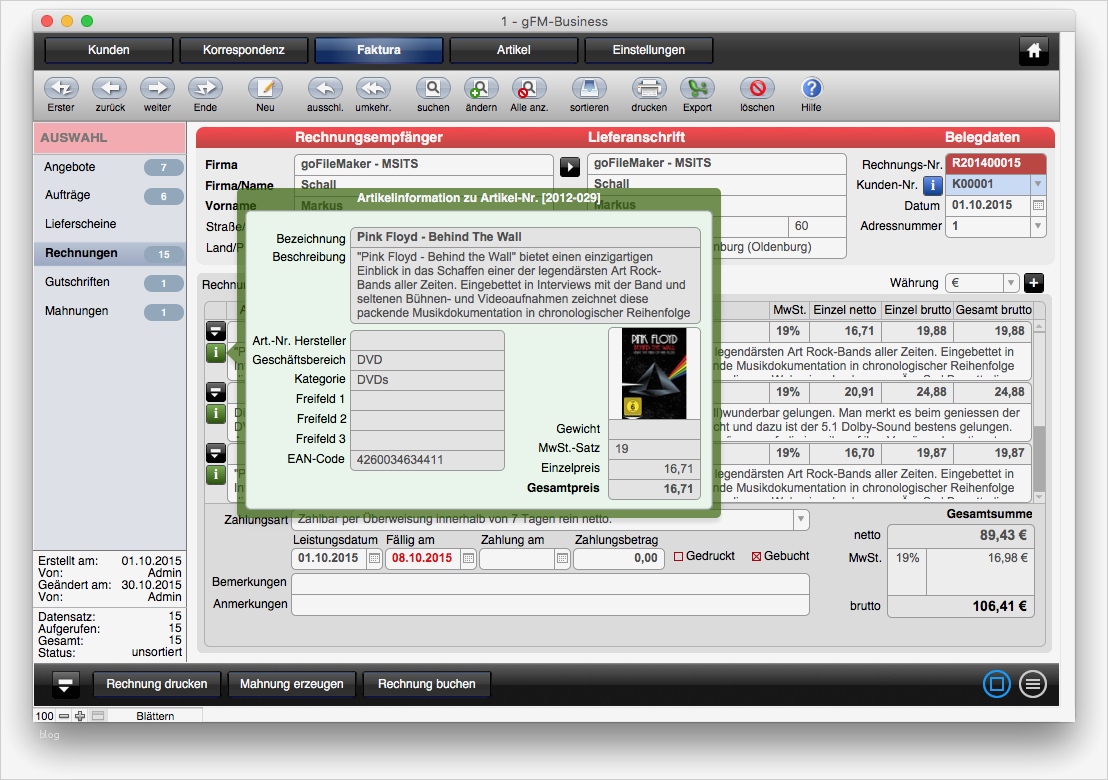Click 'Mahnung erzeugen' to create a reminder
This screenshot has width=1108, height=780.
click(x=291, y=684)
